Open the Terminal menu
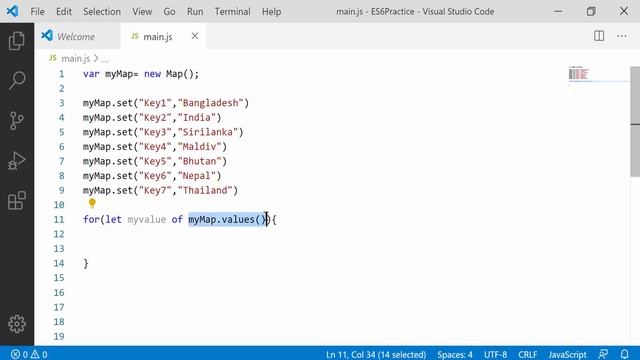This screenshot has width=640, height=360. [232, 11]
